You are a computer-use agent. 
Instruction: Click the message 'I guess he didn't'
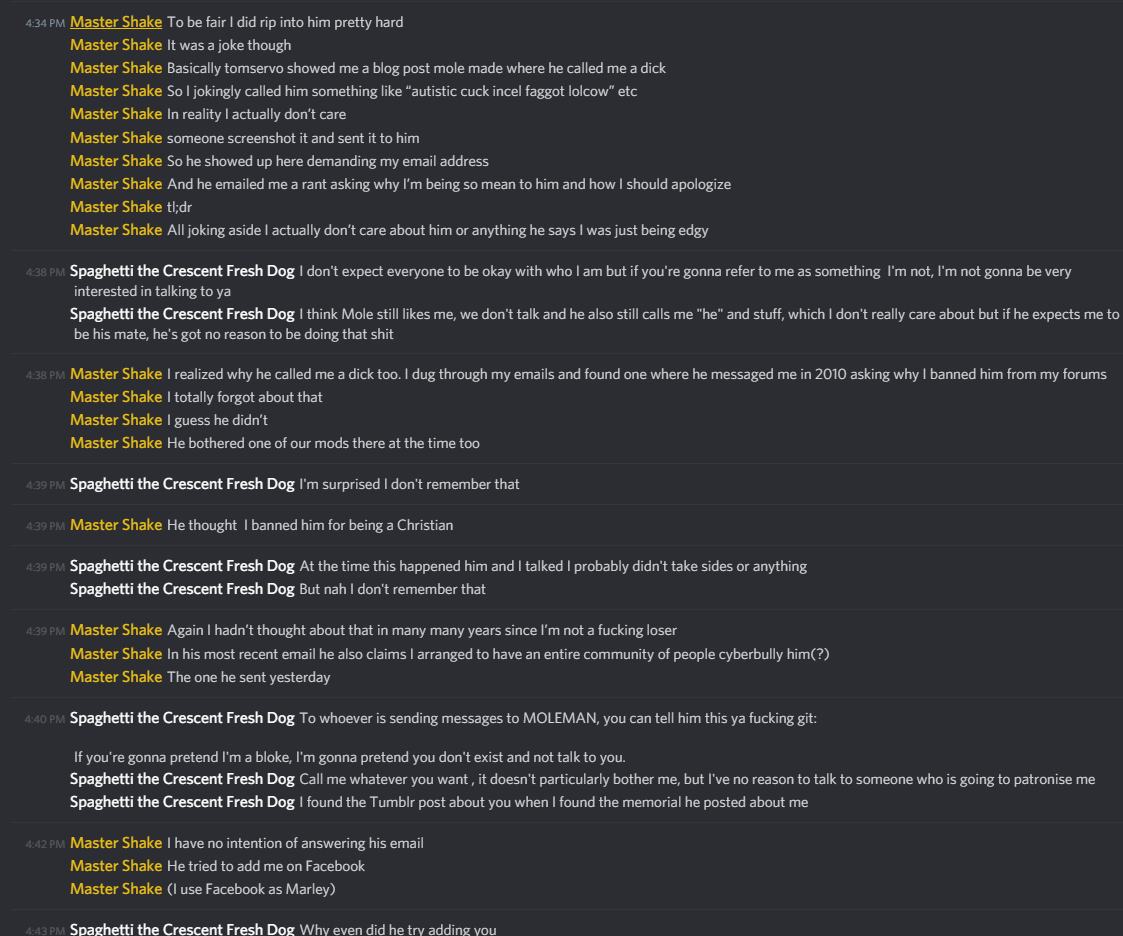coord(218,420)
